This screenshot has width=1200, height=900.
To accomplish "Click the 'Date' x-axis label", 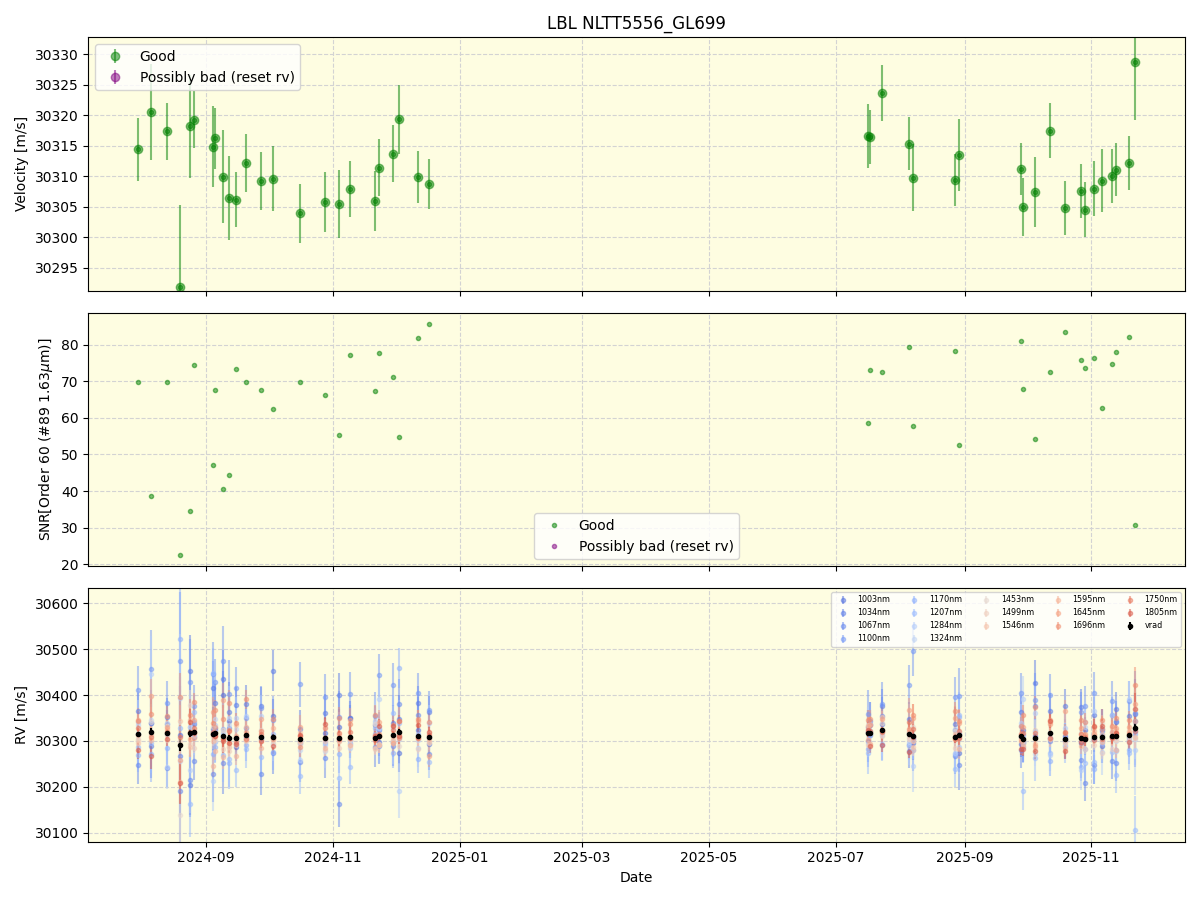I will pyautogui.click(x=636, y=877).
